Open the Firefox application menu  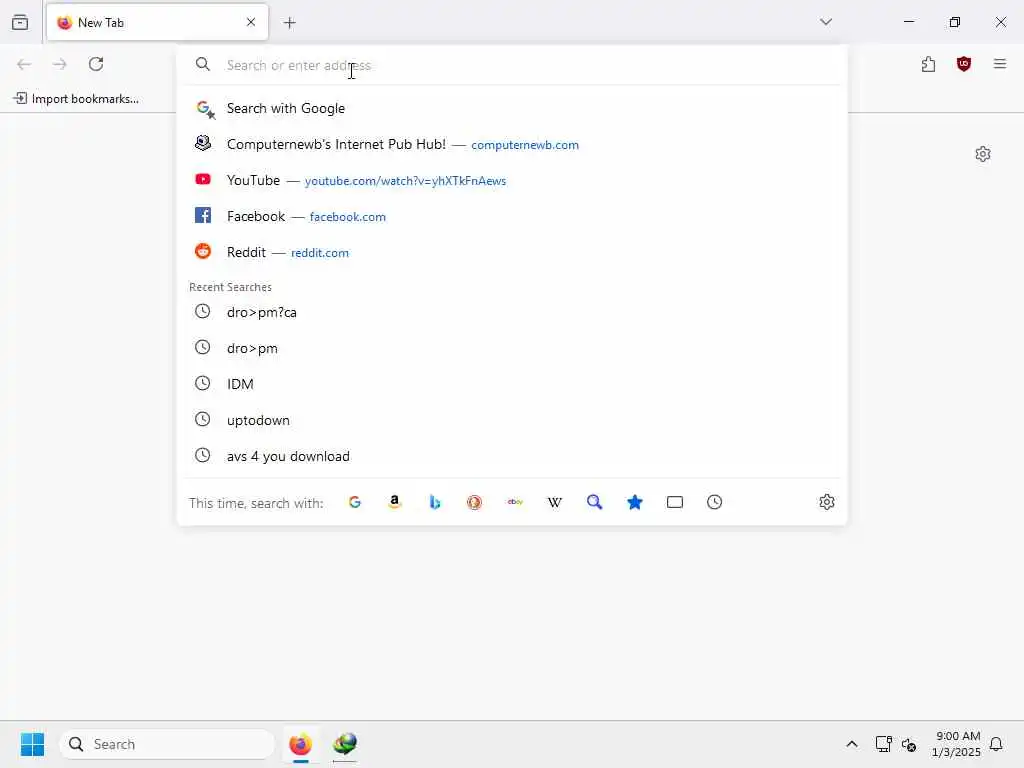pos(1000,64)
